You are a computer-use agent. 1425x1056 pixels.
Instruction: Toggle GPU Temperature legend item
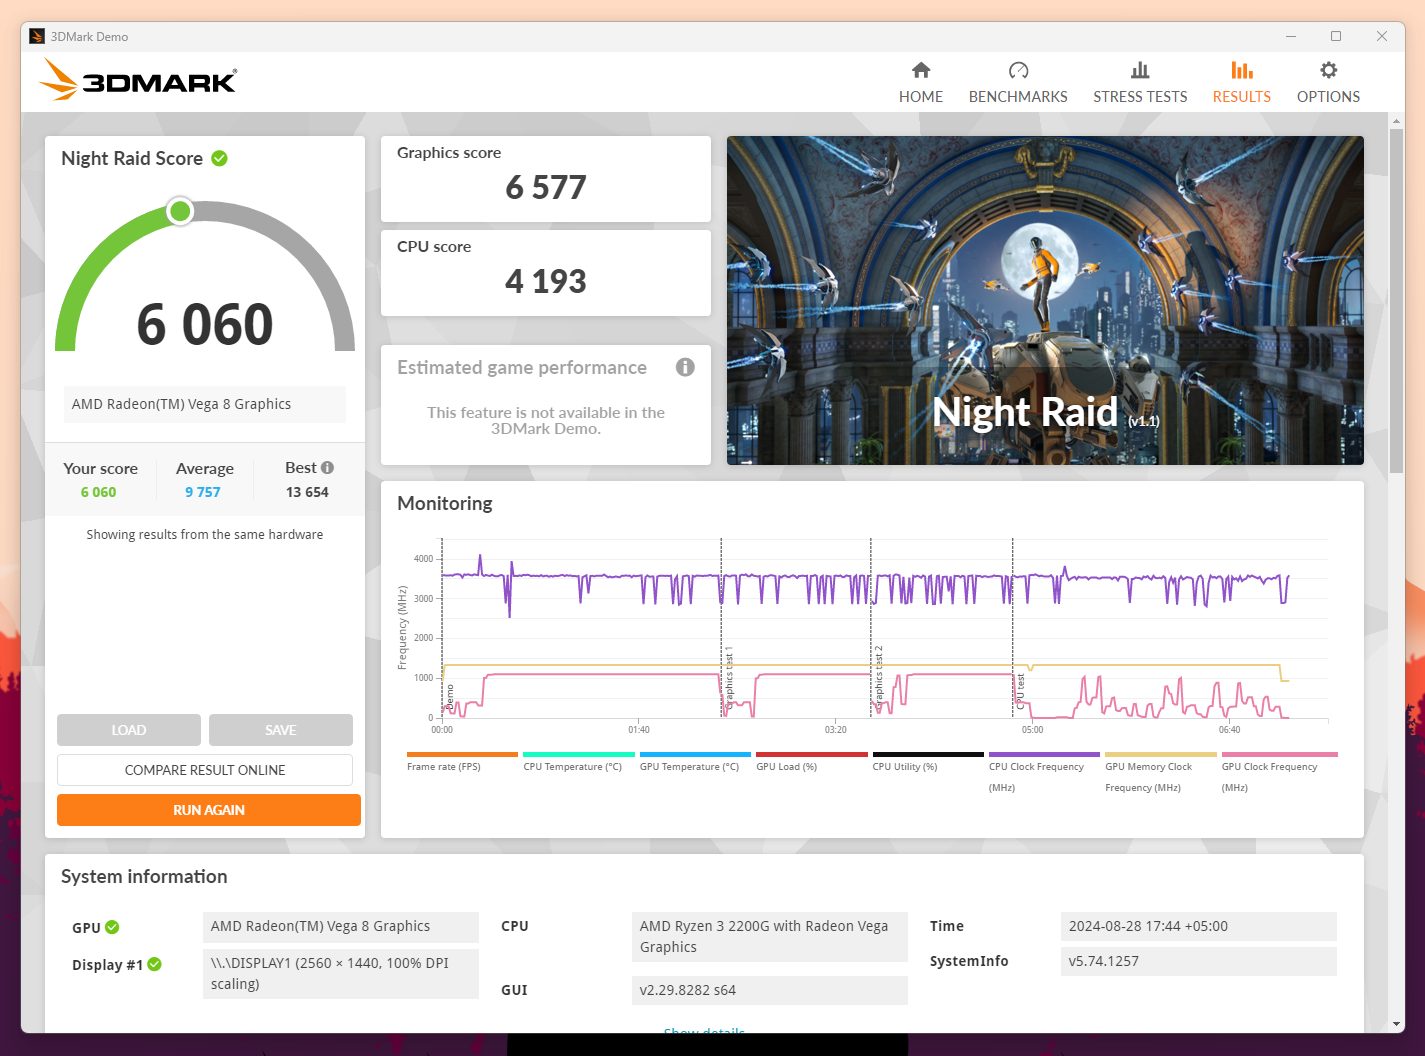click(695, 762)
